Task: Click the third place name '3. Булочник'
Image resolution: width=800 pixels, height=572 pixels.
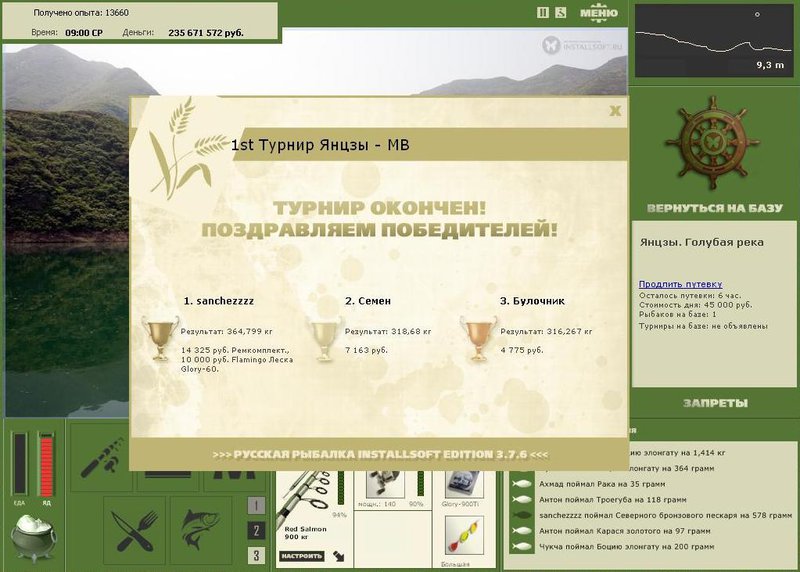Action: tap(532, 301)
